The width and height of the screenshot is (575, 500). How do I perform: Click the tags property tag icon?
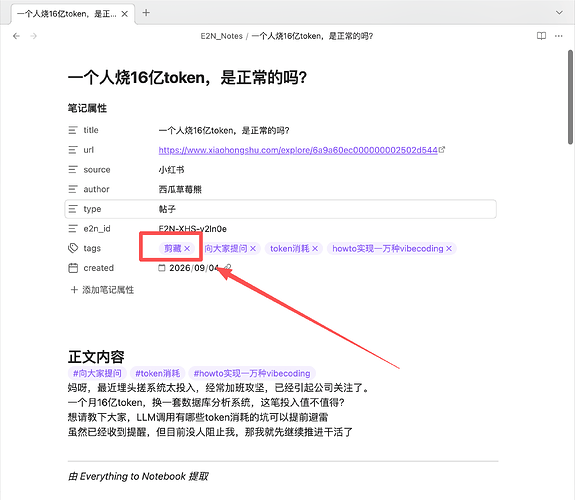click(x=73, y=248)
